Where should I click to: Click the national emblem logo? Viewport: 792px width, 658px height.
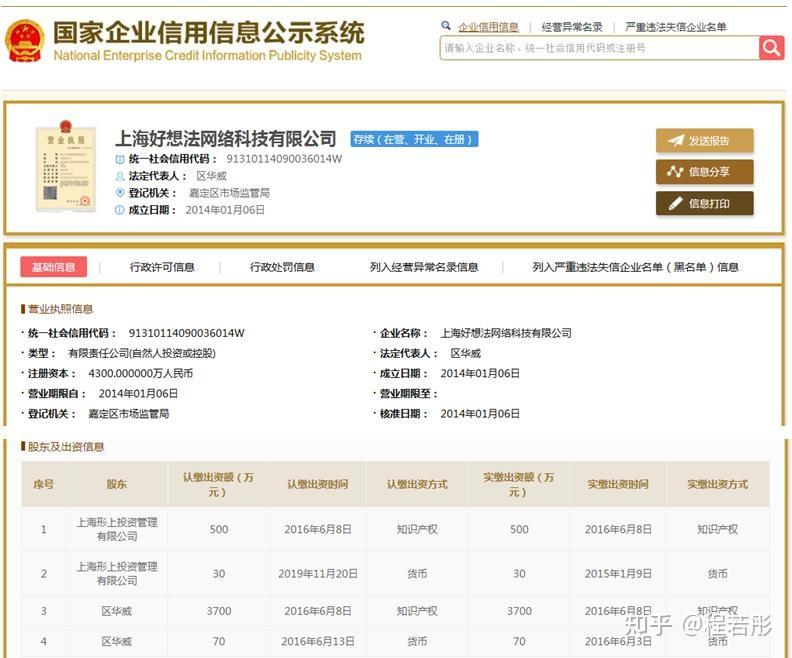tap(25, 41)
